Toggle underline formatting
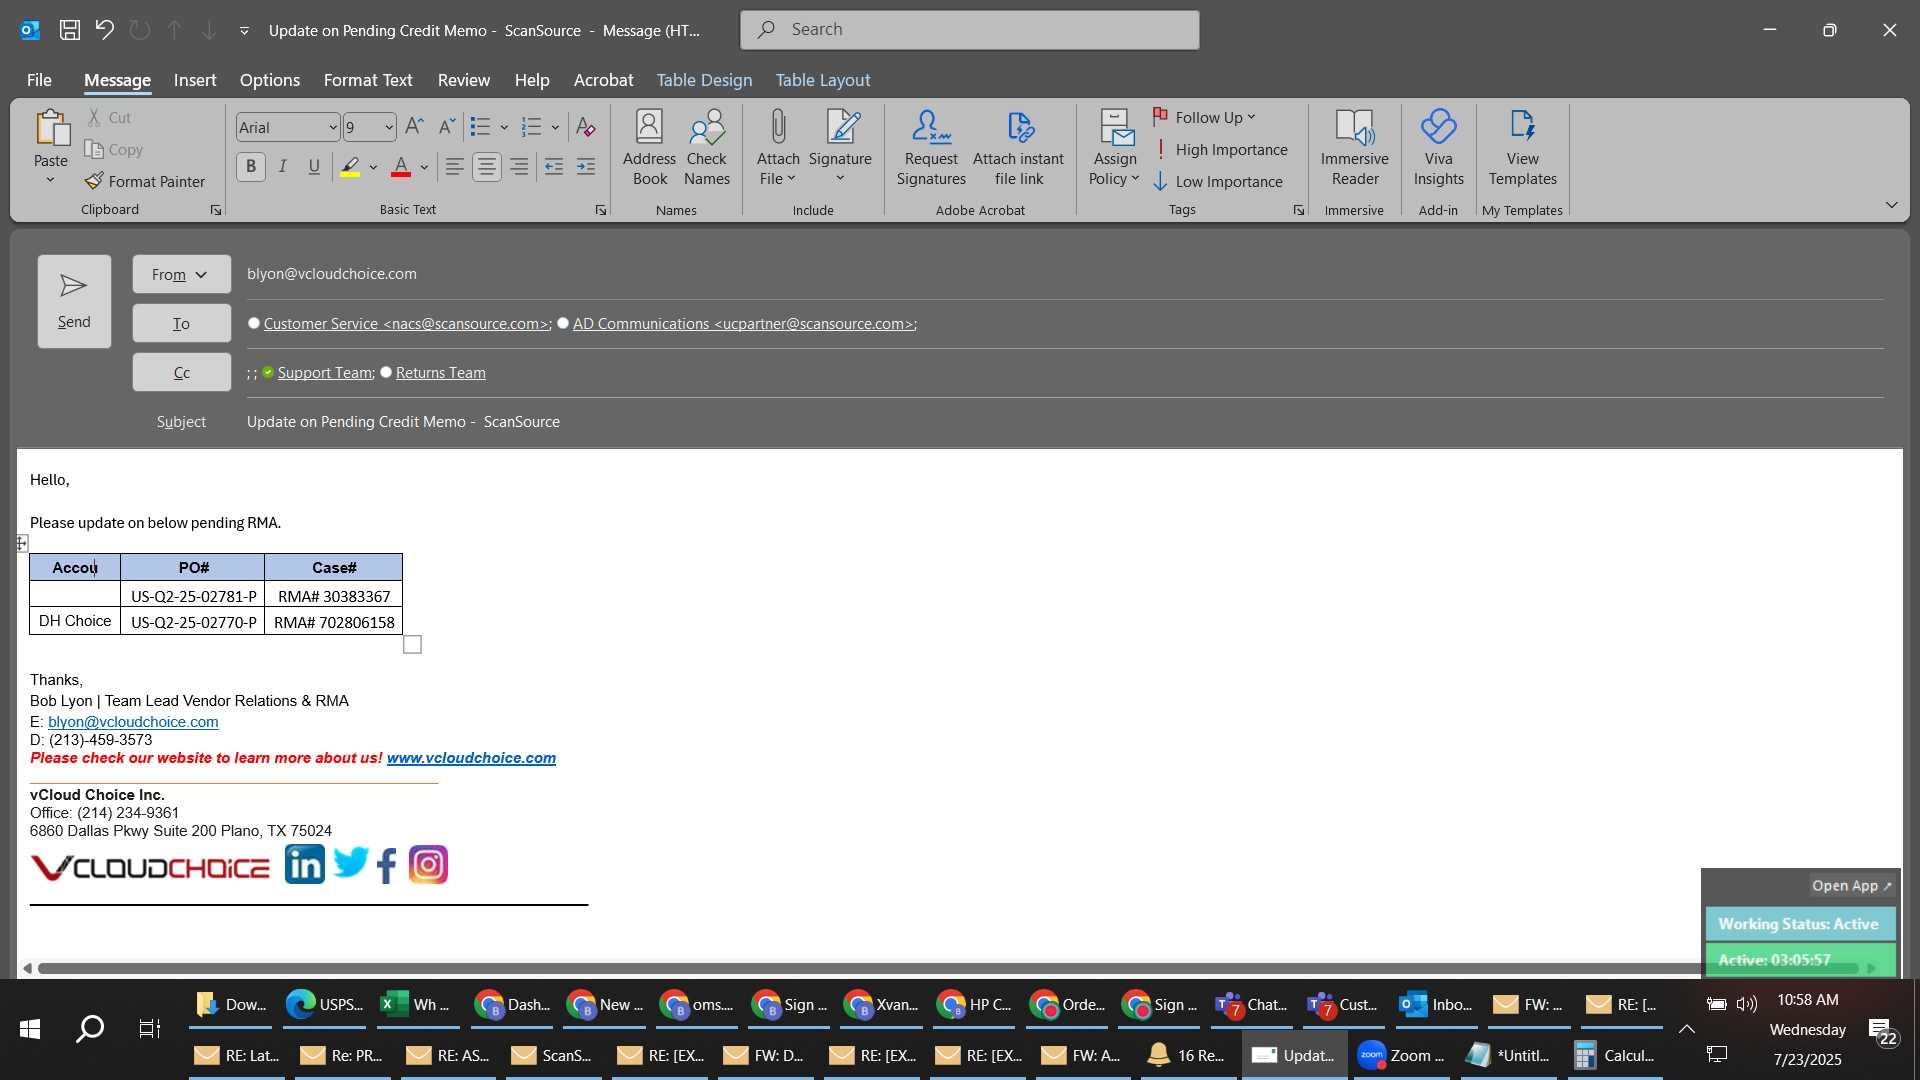Viewport: 1920px width, 1080px height. 314,167
